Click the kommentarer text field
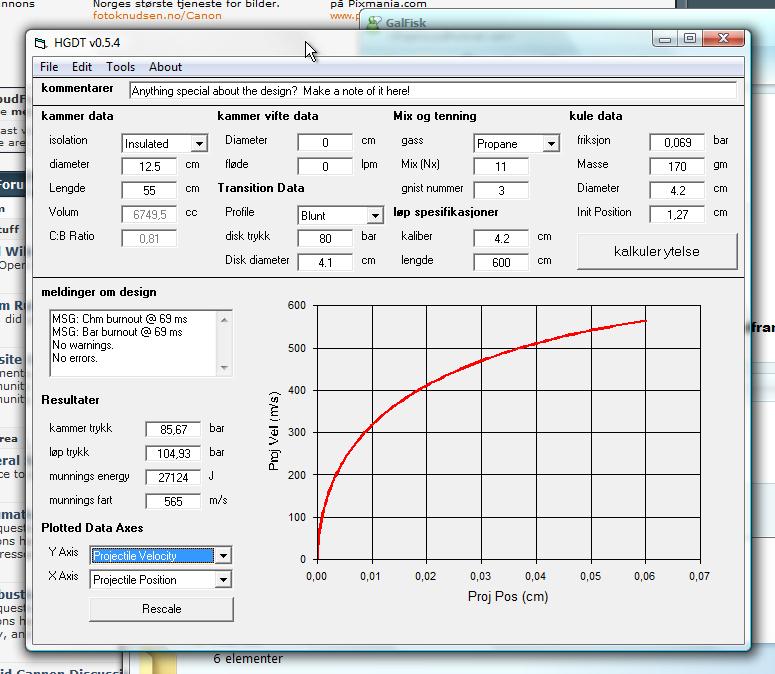Viewport: 775px width, 674px height. click(x=432, y=91)
